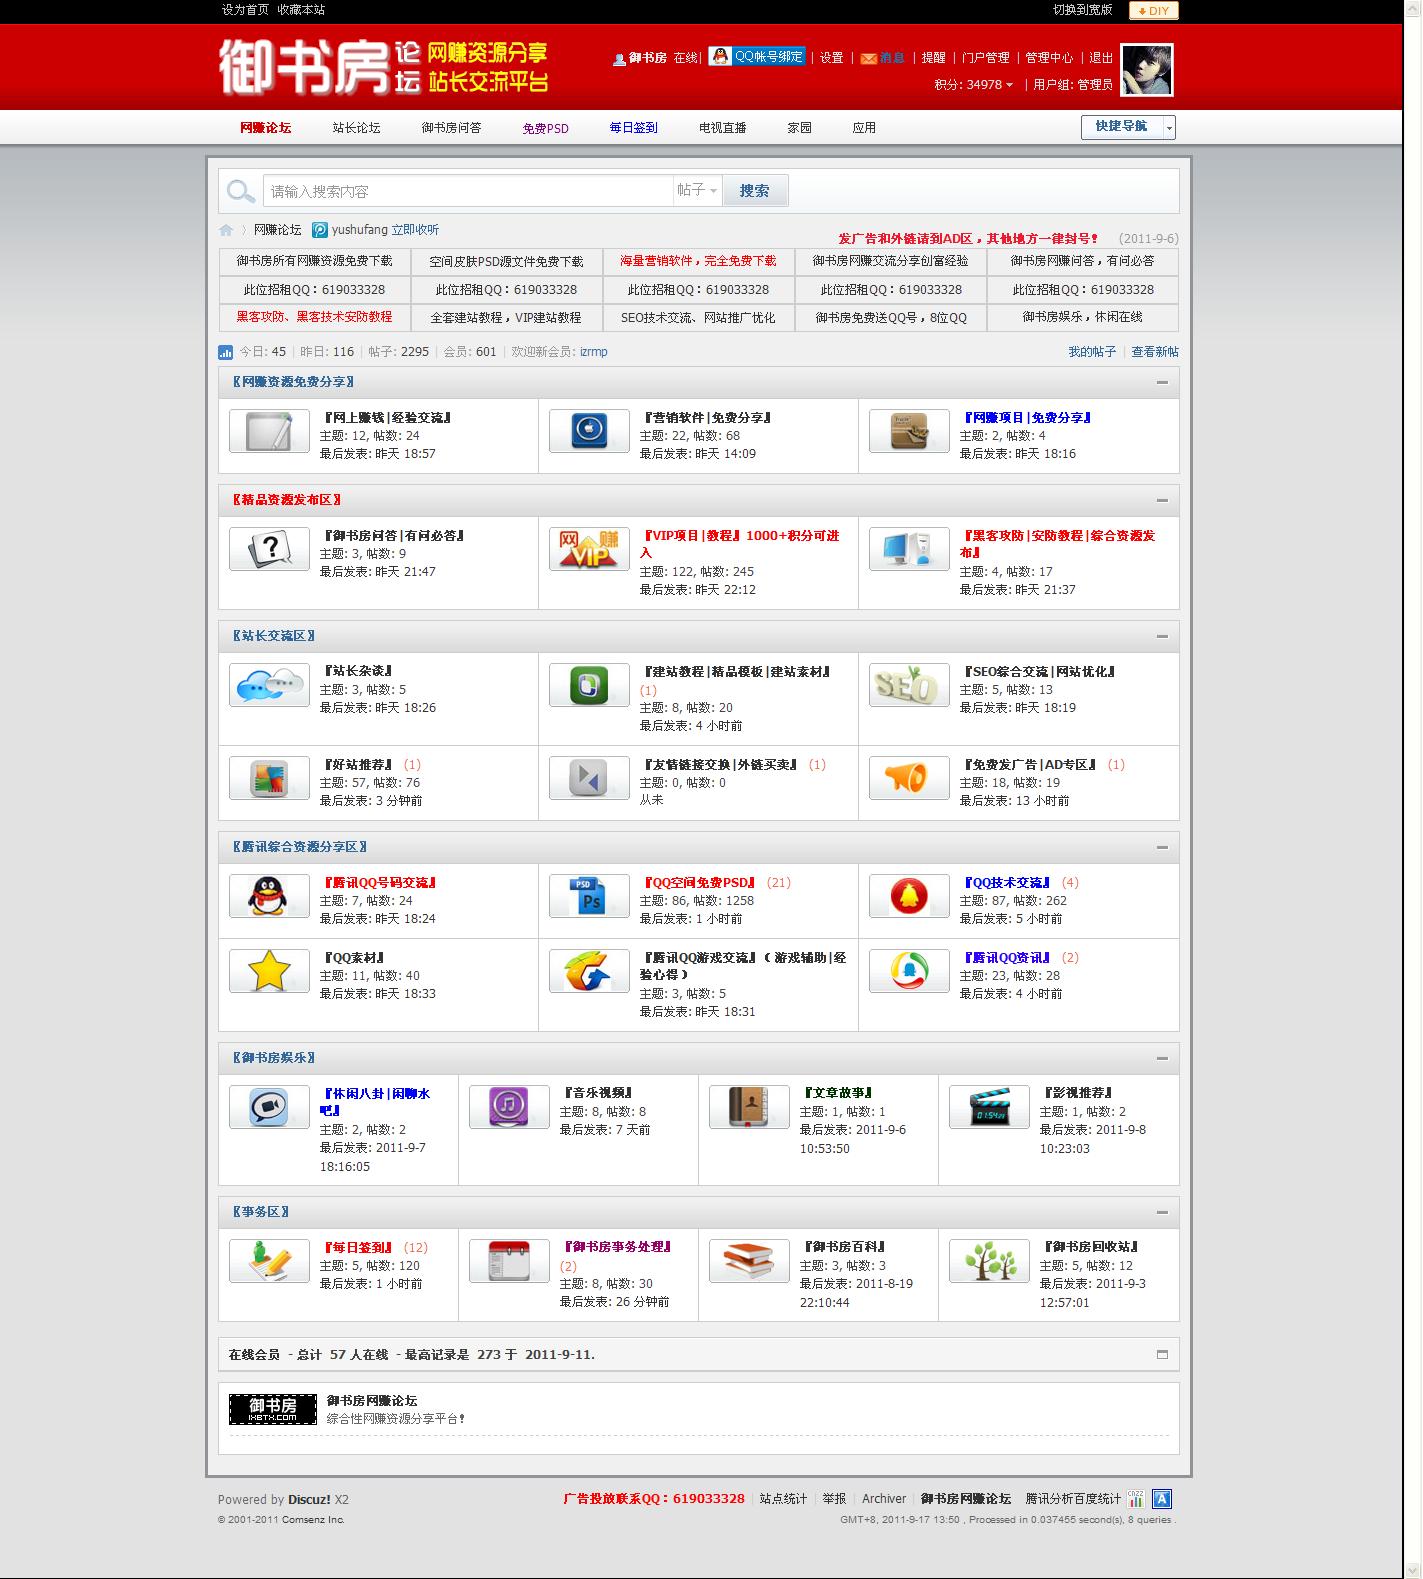The width and height of the screenshot is (1423, 1579).
Task: Open the QQ素材 star icon
Action: pyautogui.click(x=269, y=971)
